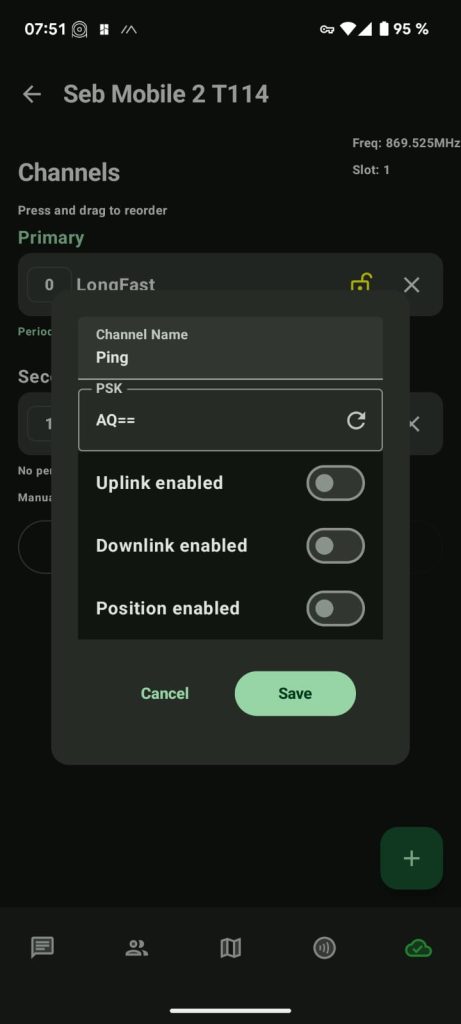Enable the Downlink toggle
Viewport: 461px width, 1024px height.
pos(336,546)
